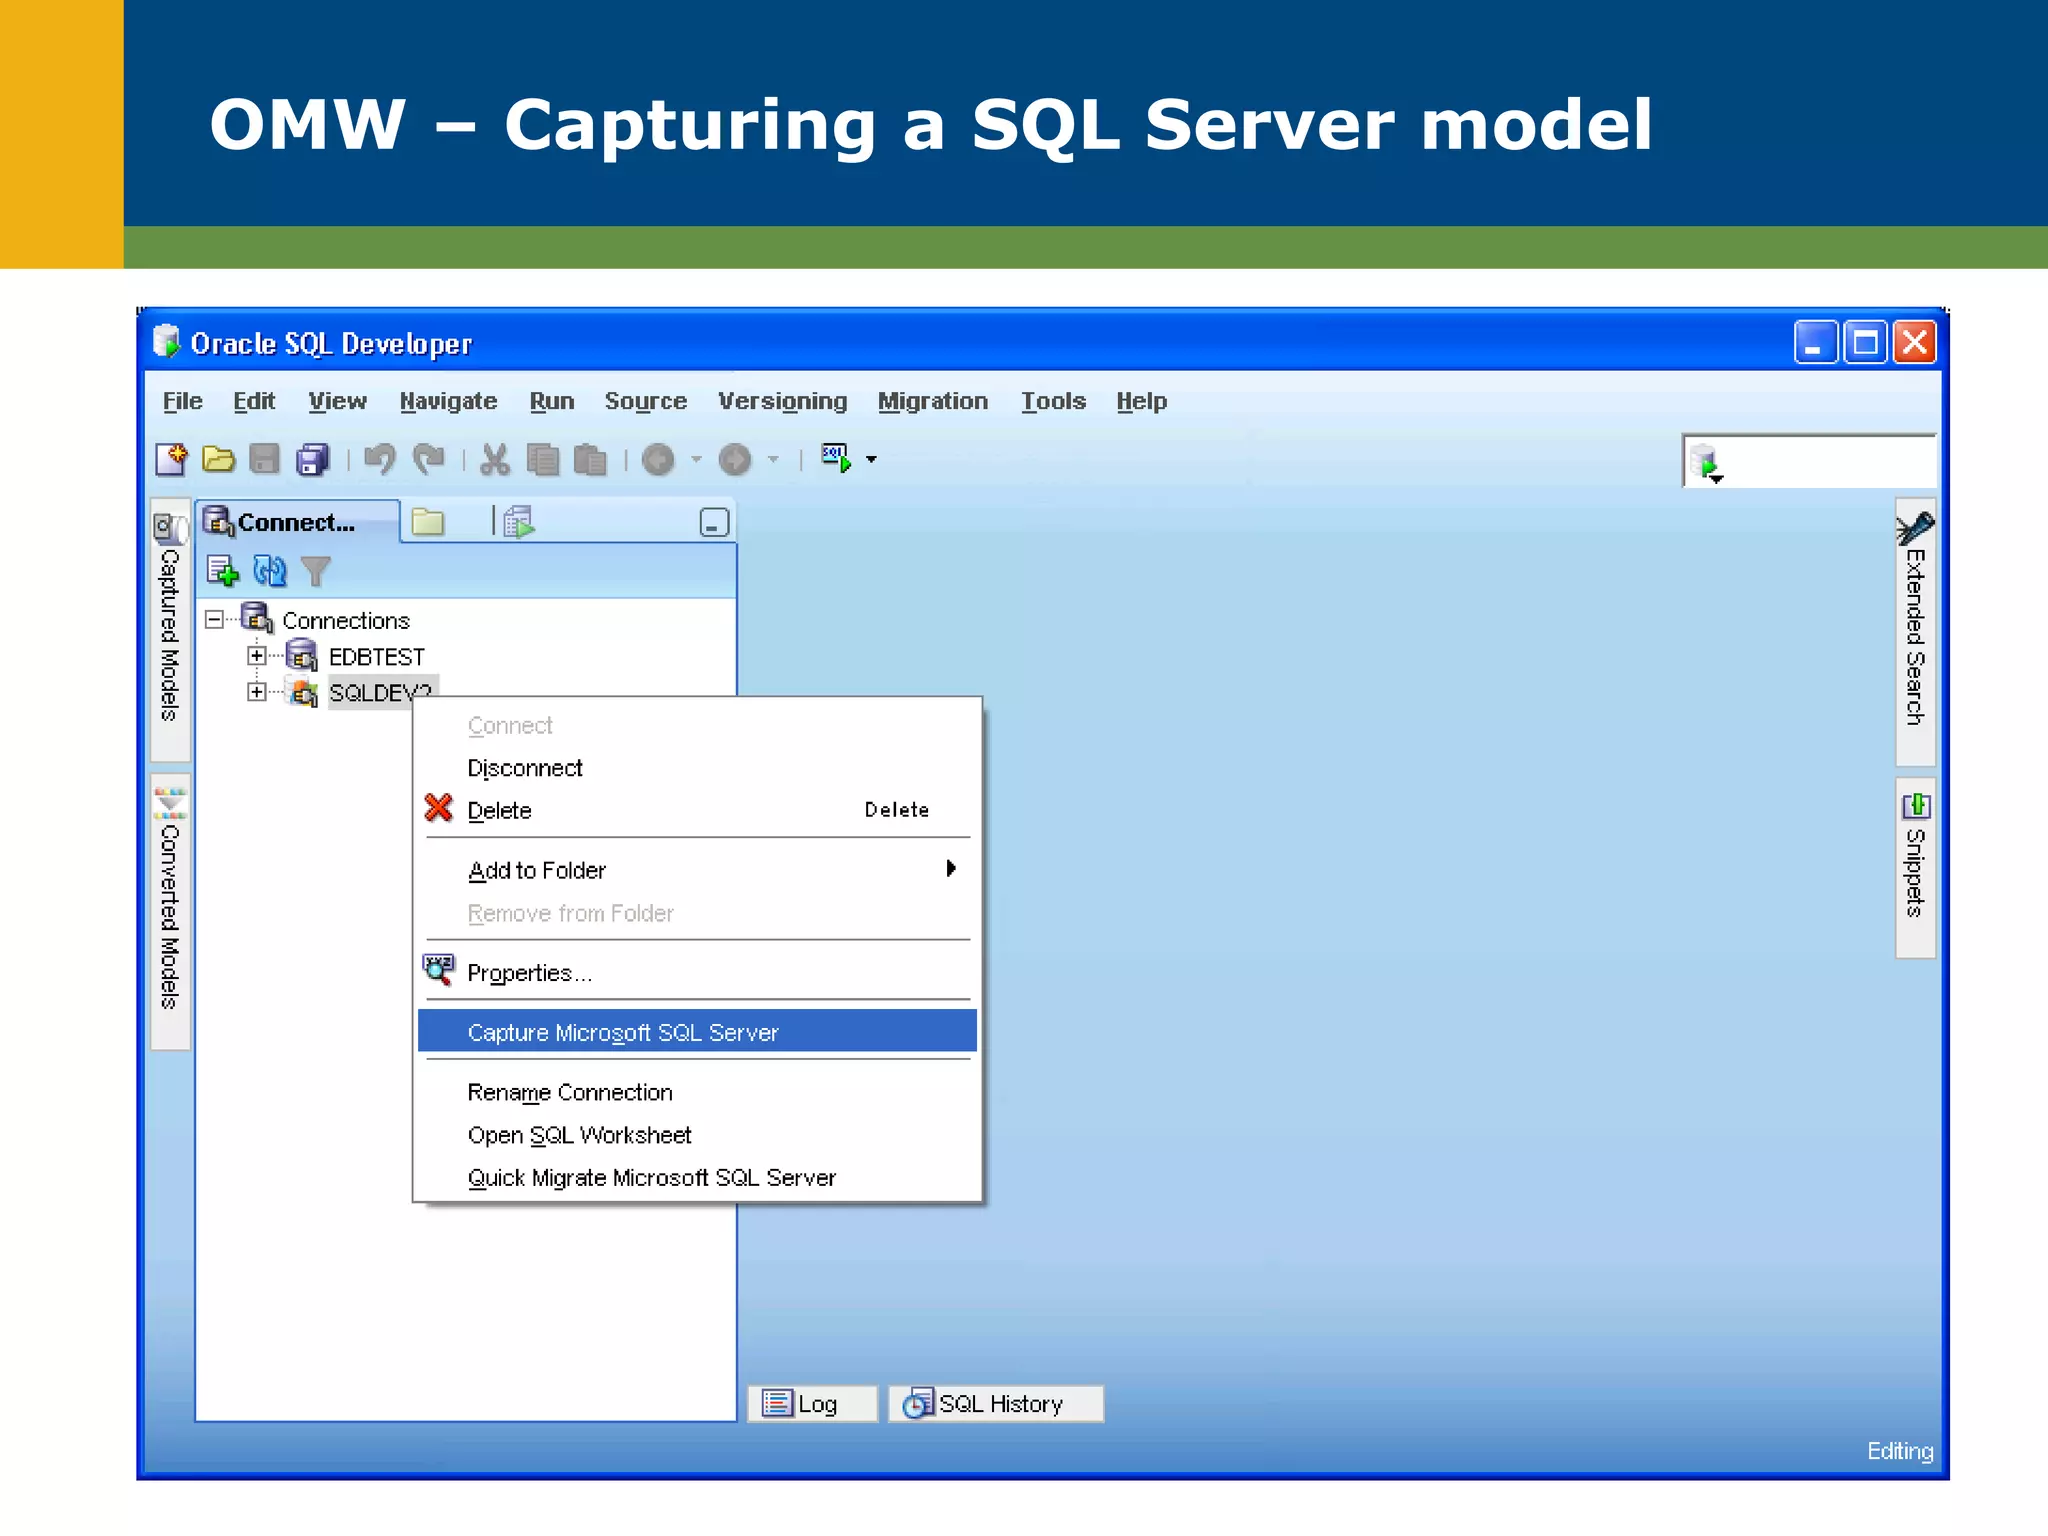
Task: Open the Log tab
Action: click(812, 1403)
